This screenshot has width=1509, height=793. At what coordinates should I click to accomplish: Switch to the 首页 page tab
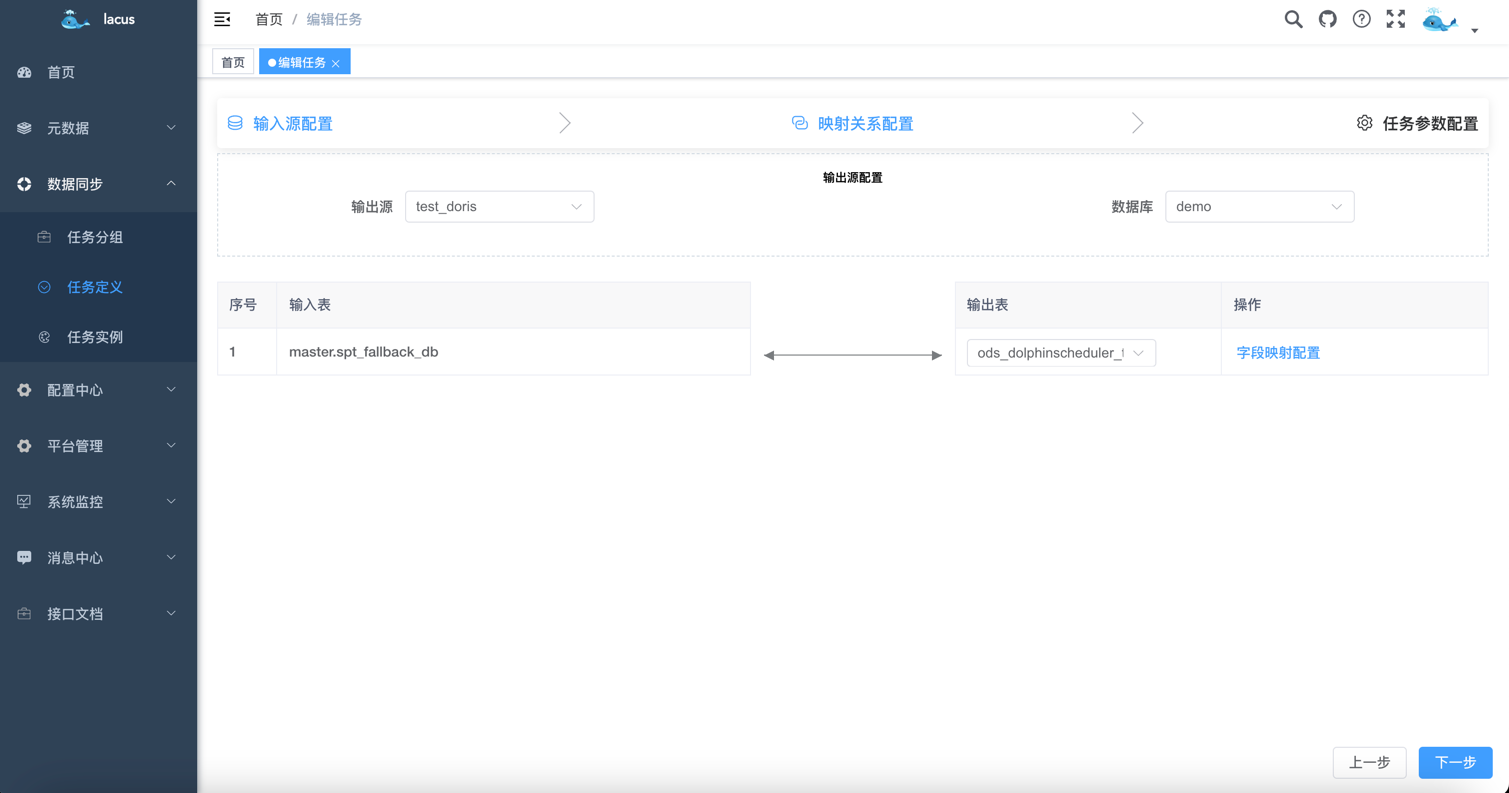(233, 62)
